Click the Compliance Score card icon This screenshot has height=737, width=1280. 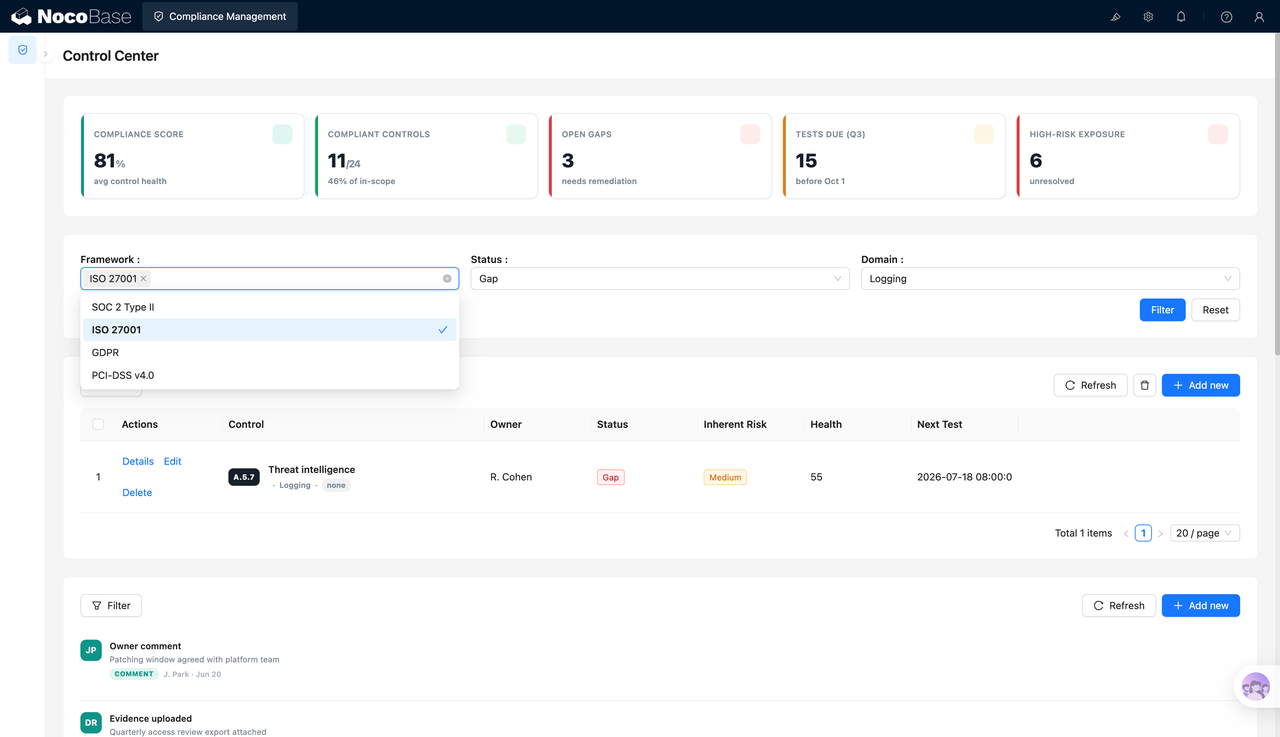pyautogui.click(x=282, y=134)
